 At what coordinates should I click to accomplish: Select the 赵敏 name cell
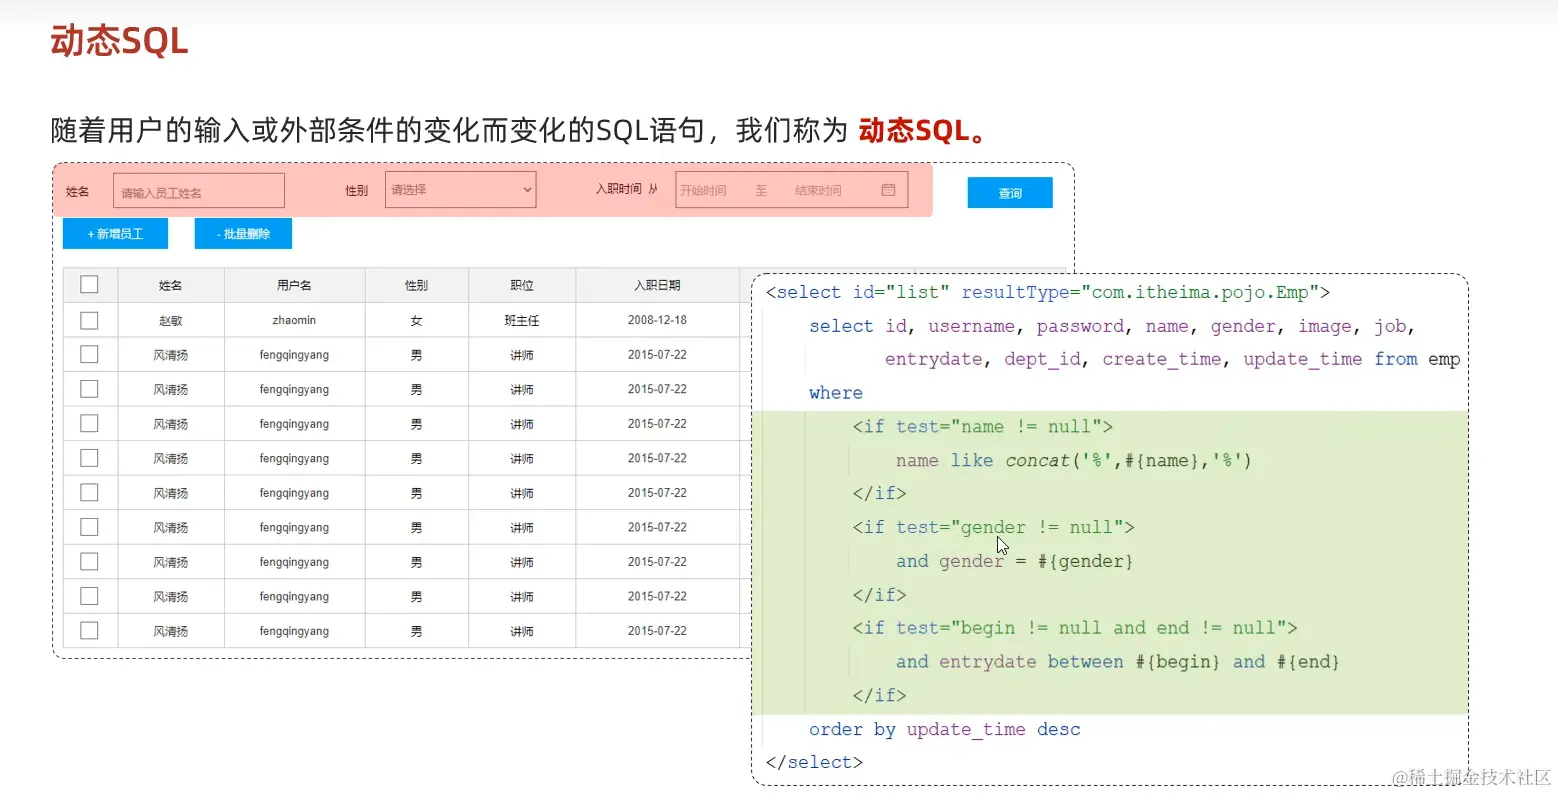(171, 320)
